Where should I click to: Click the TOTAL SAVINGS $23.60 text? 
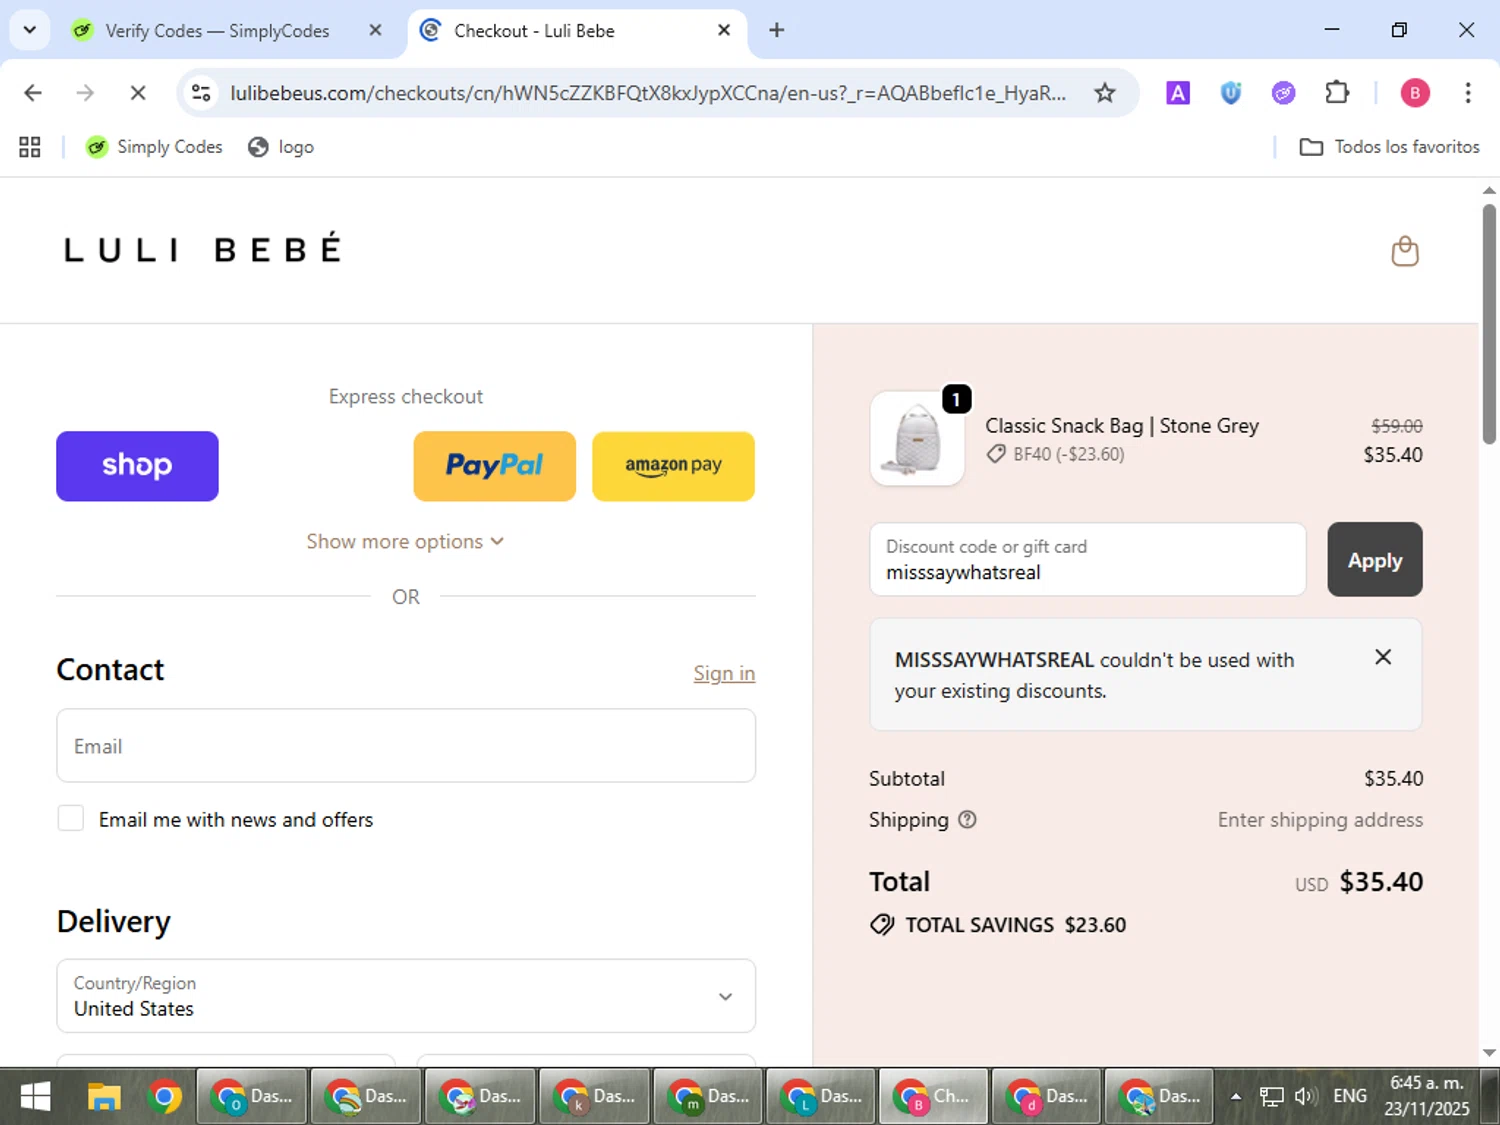point(1015,925)
